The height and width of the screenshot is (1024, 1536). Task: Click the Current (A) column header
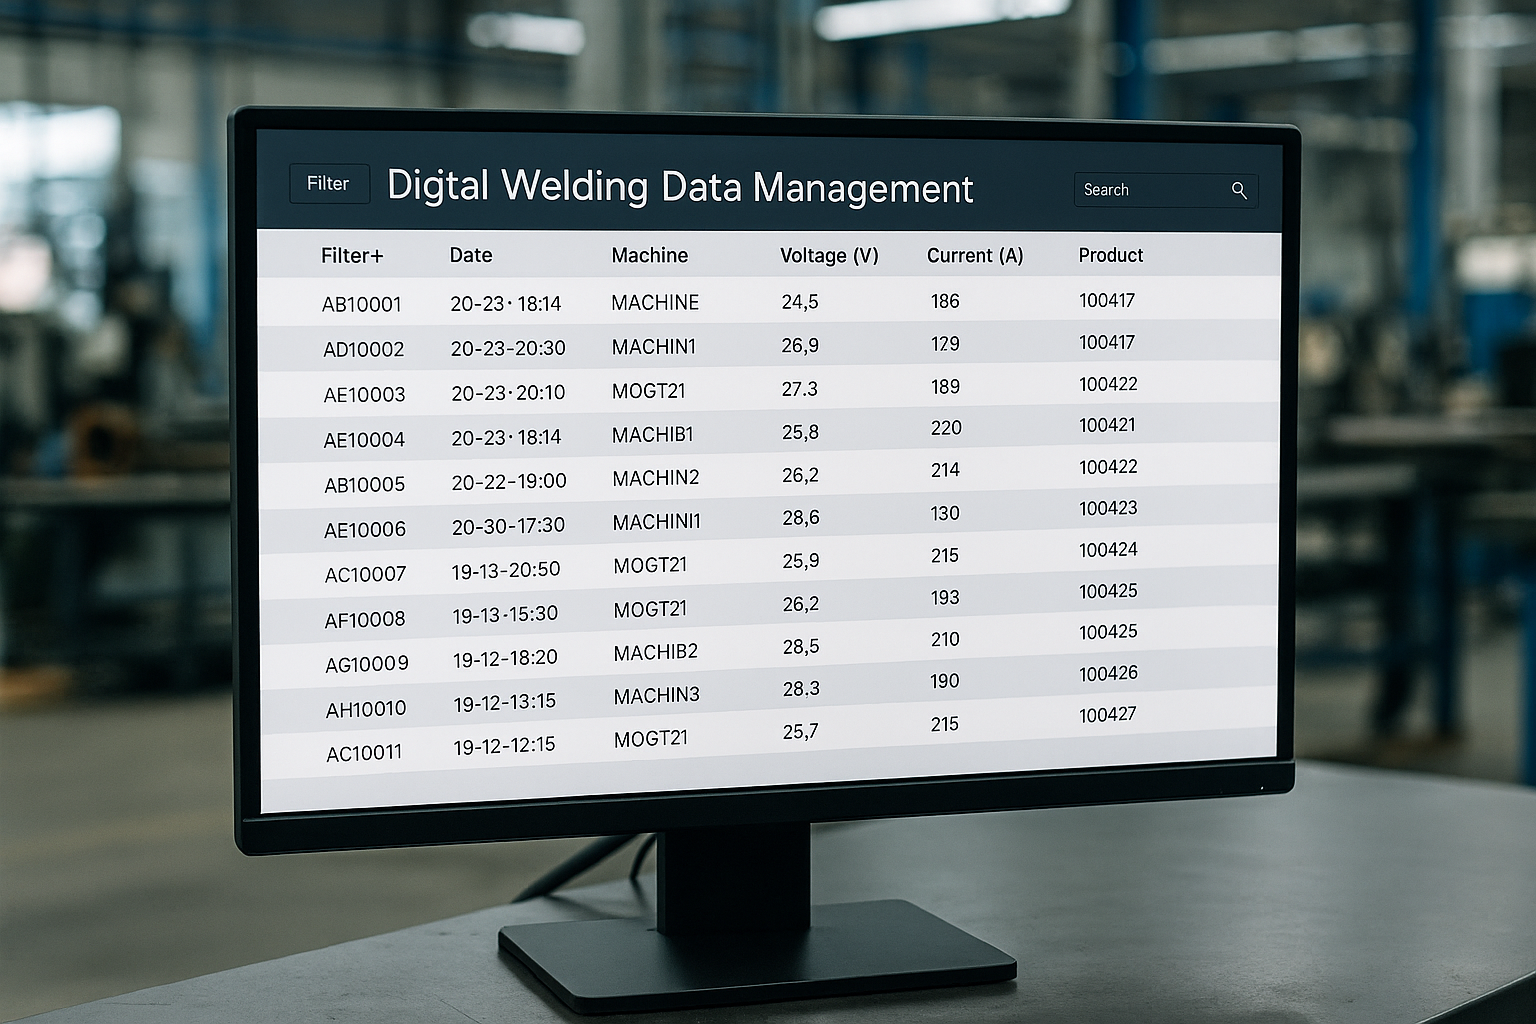(x=974, y=255)
